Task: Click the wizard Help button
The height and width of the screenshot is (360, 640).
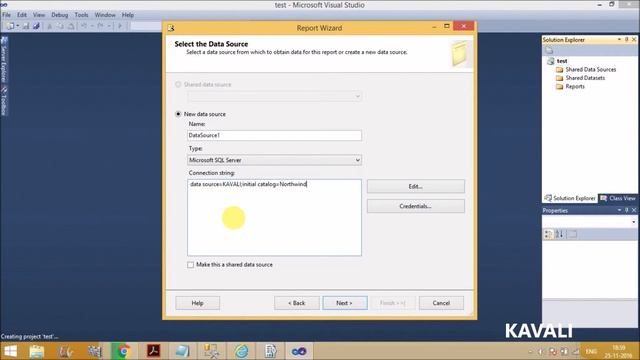Action: (x=198, y=303)
